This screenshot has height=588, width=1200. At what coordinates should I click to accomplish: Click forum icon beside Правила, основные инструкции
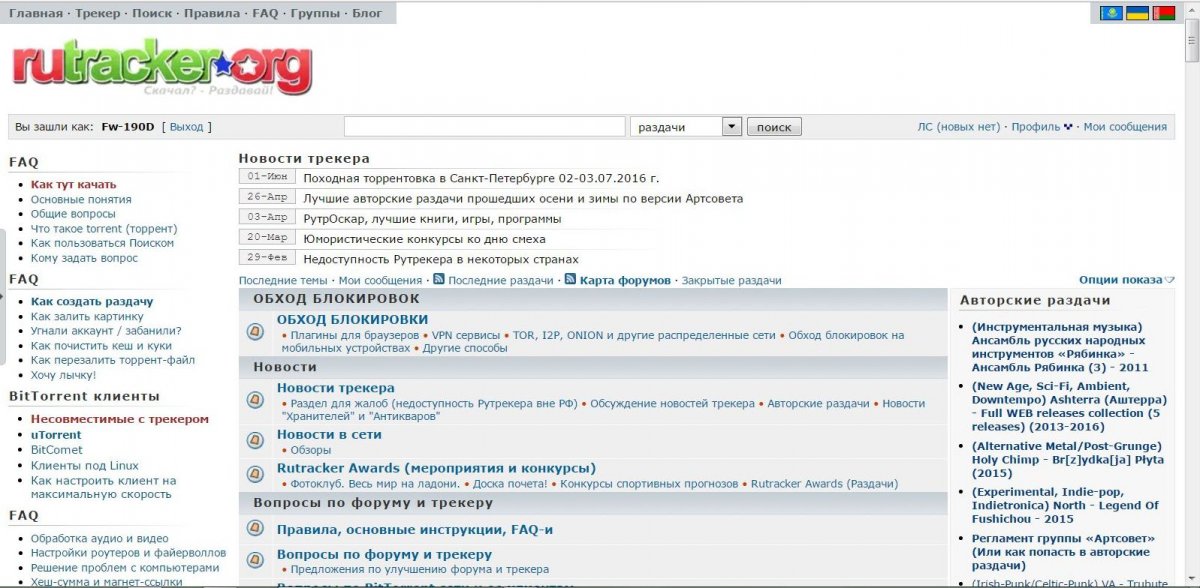[x=255, y=529]
